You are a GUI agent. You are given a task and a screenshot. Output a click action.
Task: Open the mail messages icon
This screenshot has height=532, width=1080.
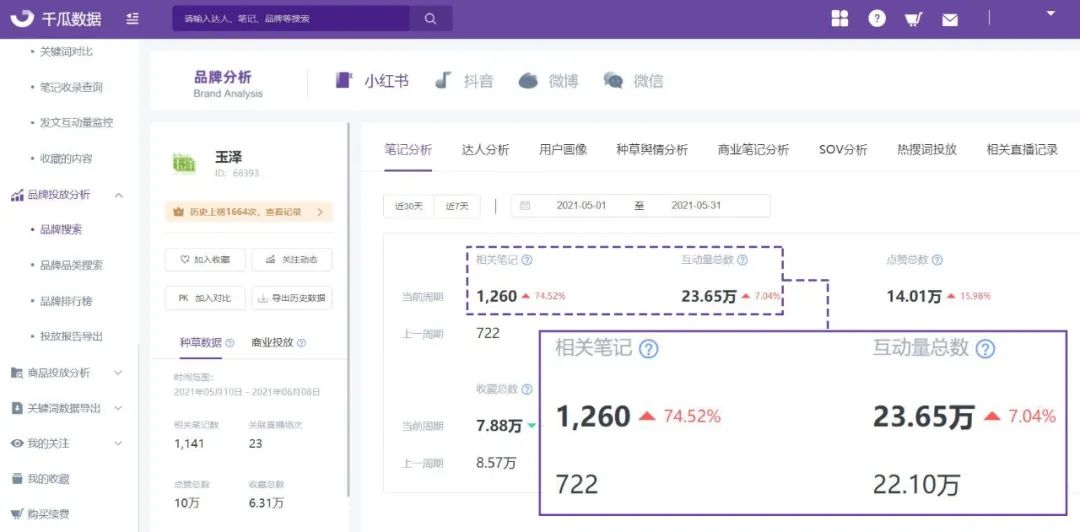pyautogui.click(x=950, y=20)
